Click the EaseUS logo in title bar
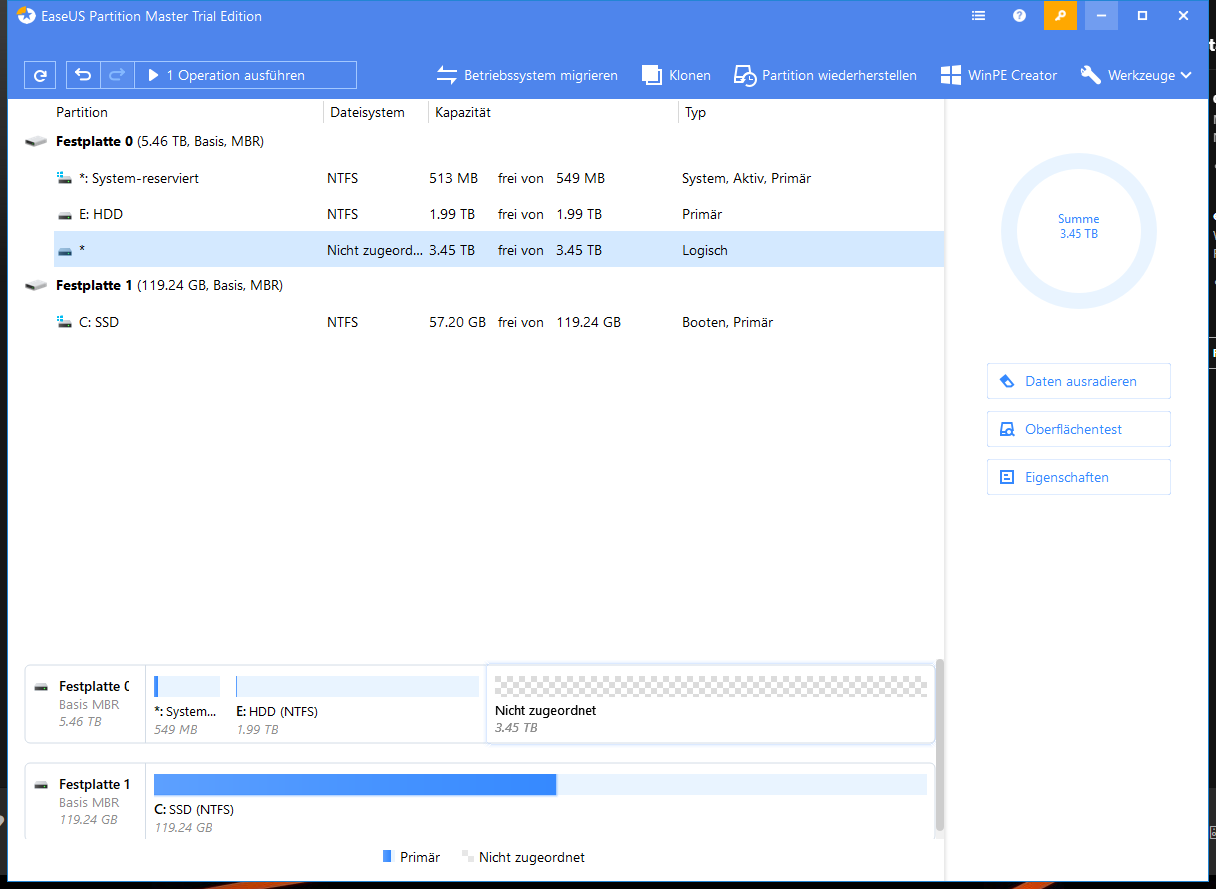Image resolution: width=1216 pixels, height=889 pixels. 25,16
